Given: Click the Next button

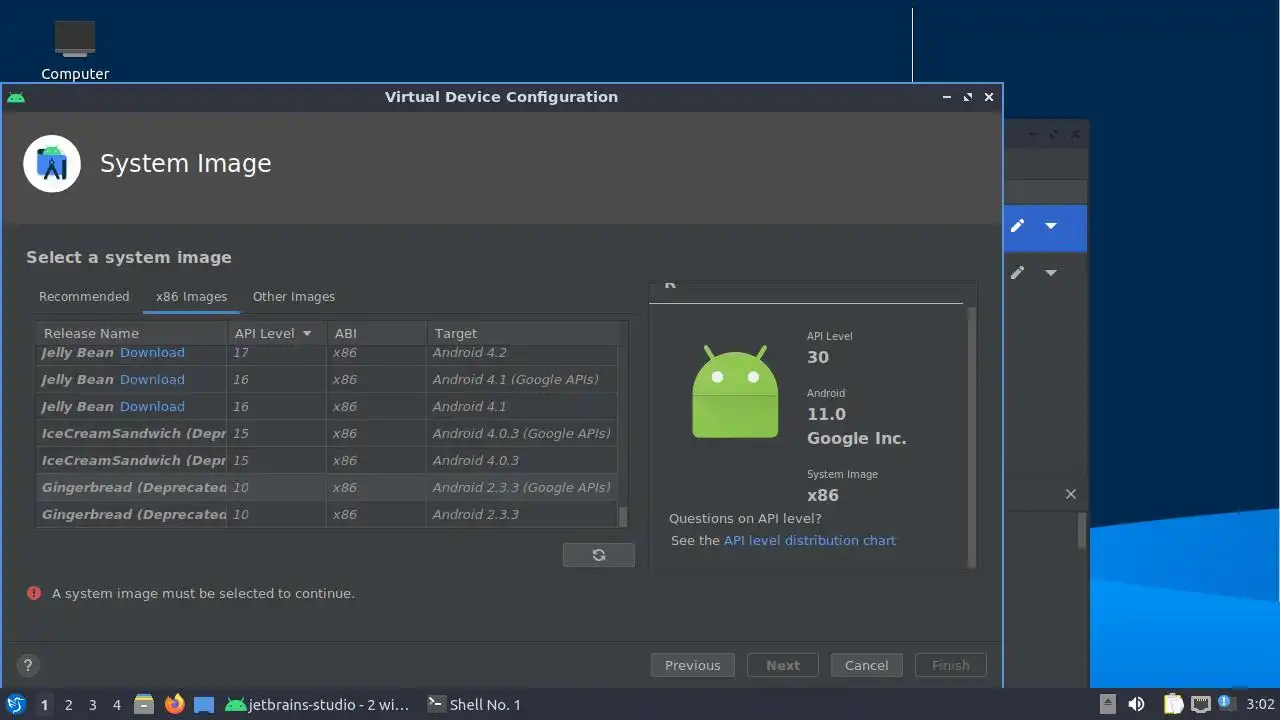Looking at the screenshot, I should [x=783, y=666].
